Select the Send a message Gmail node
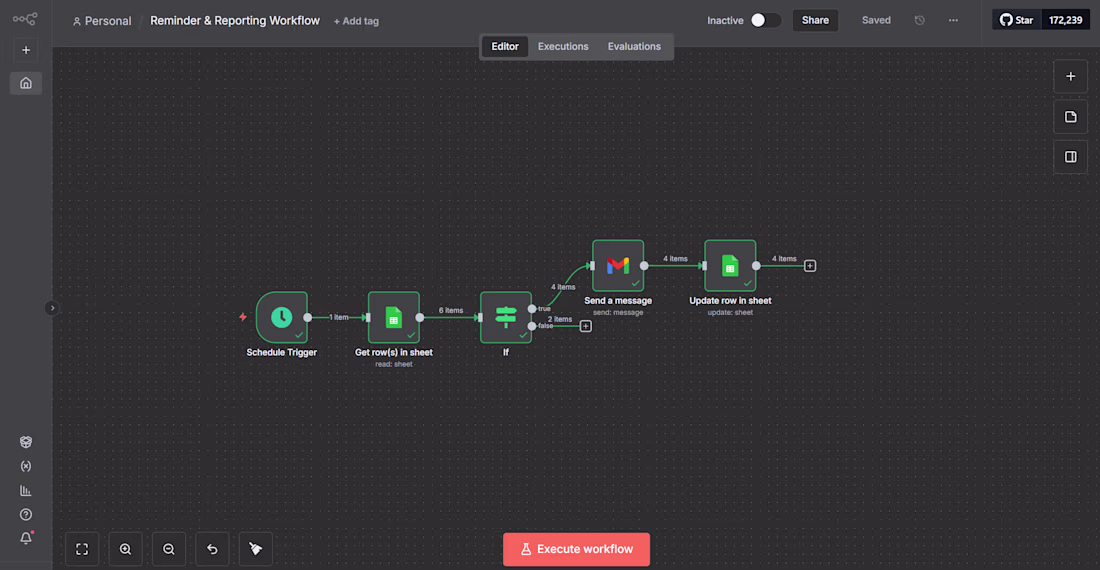The image size is (1100, 570). [x=618, y=266]
